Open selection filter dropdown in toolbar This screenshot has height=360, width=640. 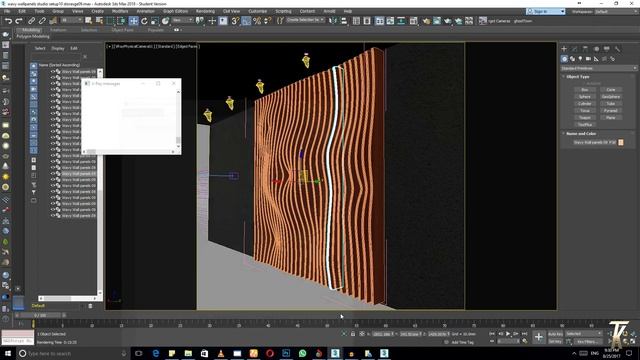coord(71,20)
